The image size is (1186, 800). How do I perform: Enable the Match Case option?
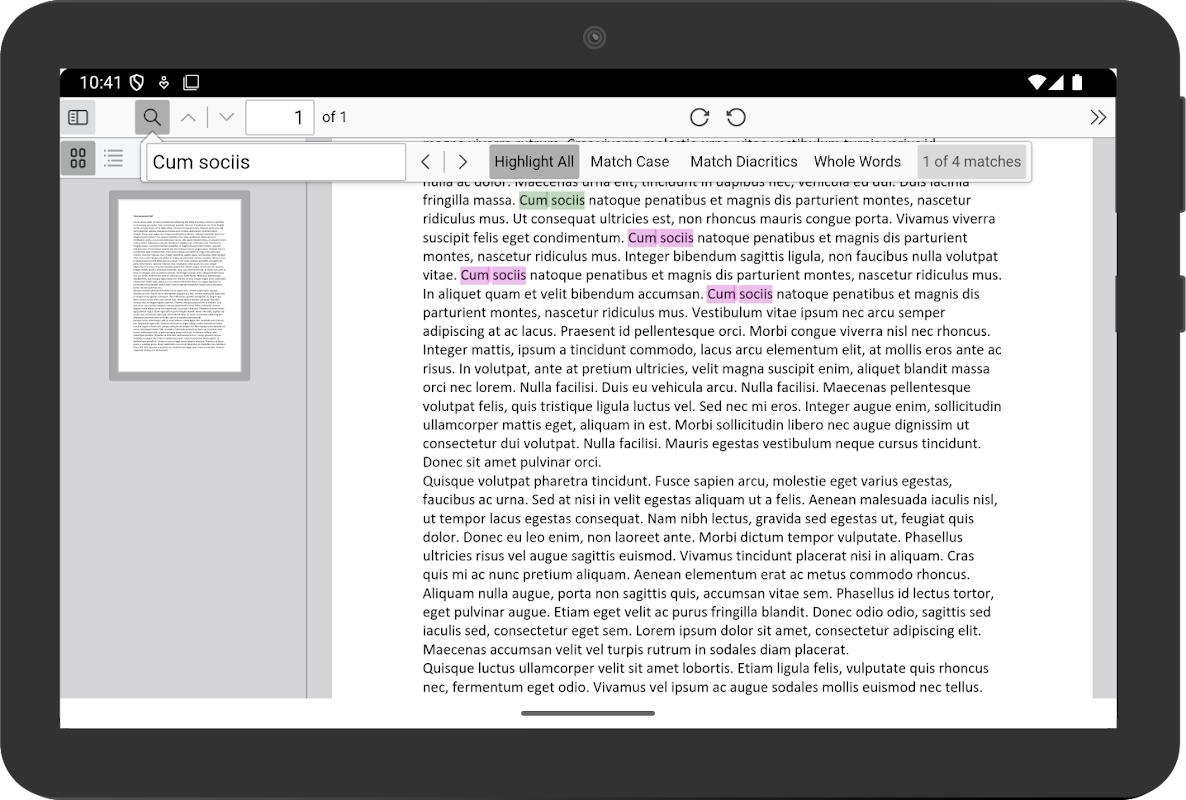(x=629, y=162)
